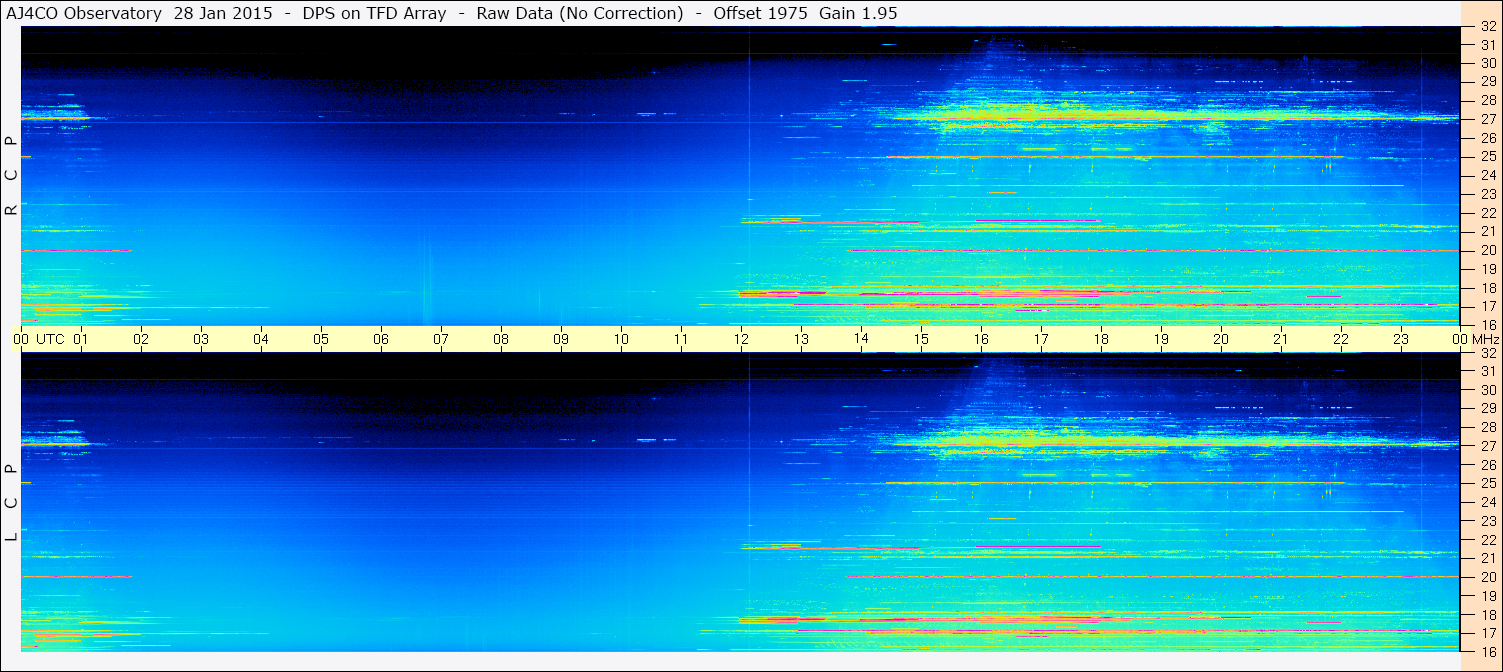Click the 05 hour marker on time axis

tap(321, 339)
